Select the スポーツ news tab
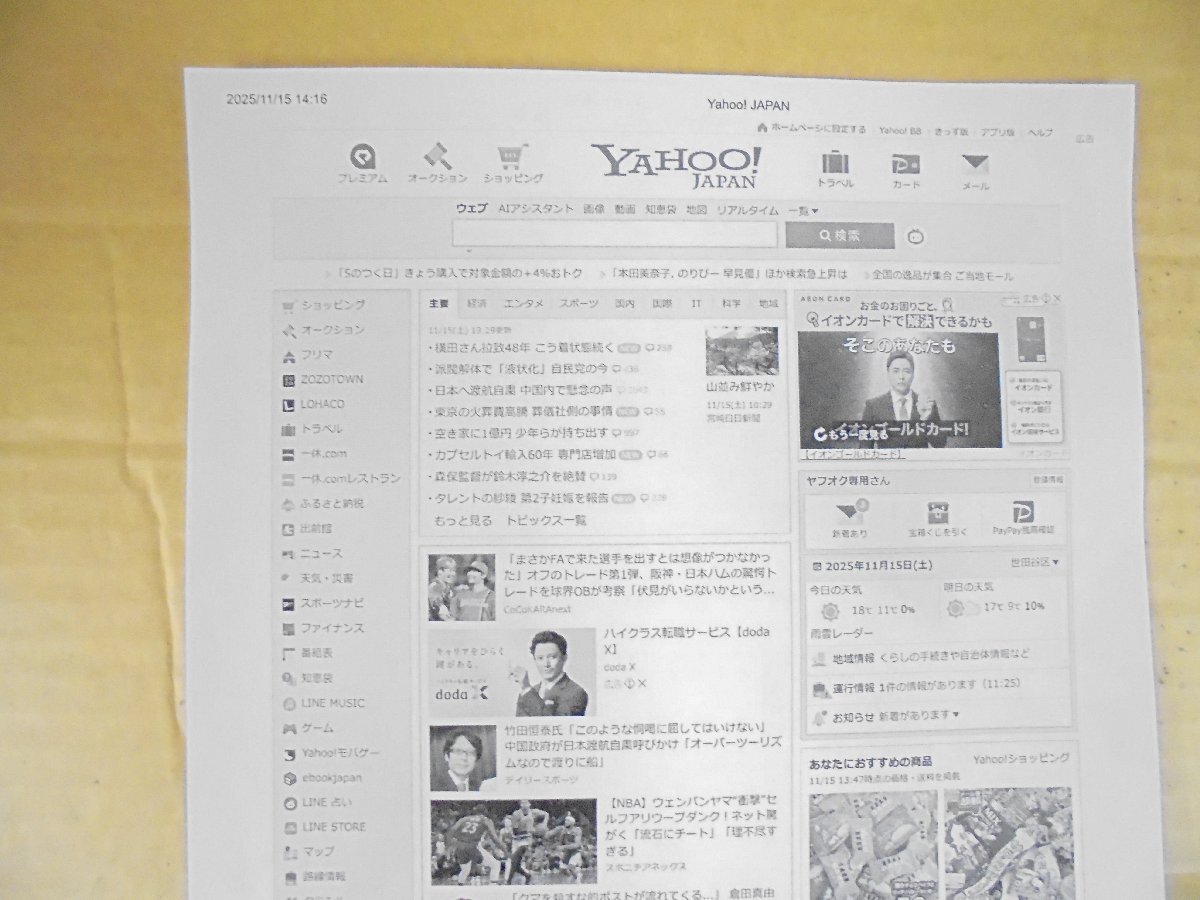The height and width of the screenshot is (900, 1200). tap(579, 303)
